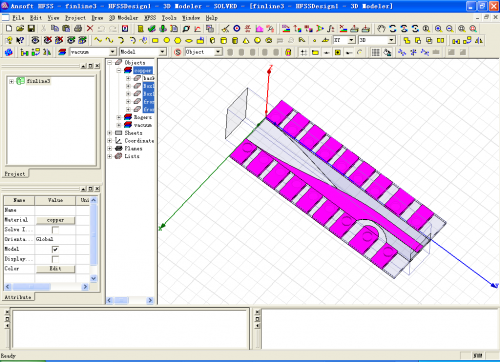500x362 pixels.
Task: Select the Draw circle tool
Action: (166, 41)
